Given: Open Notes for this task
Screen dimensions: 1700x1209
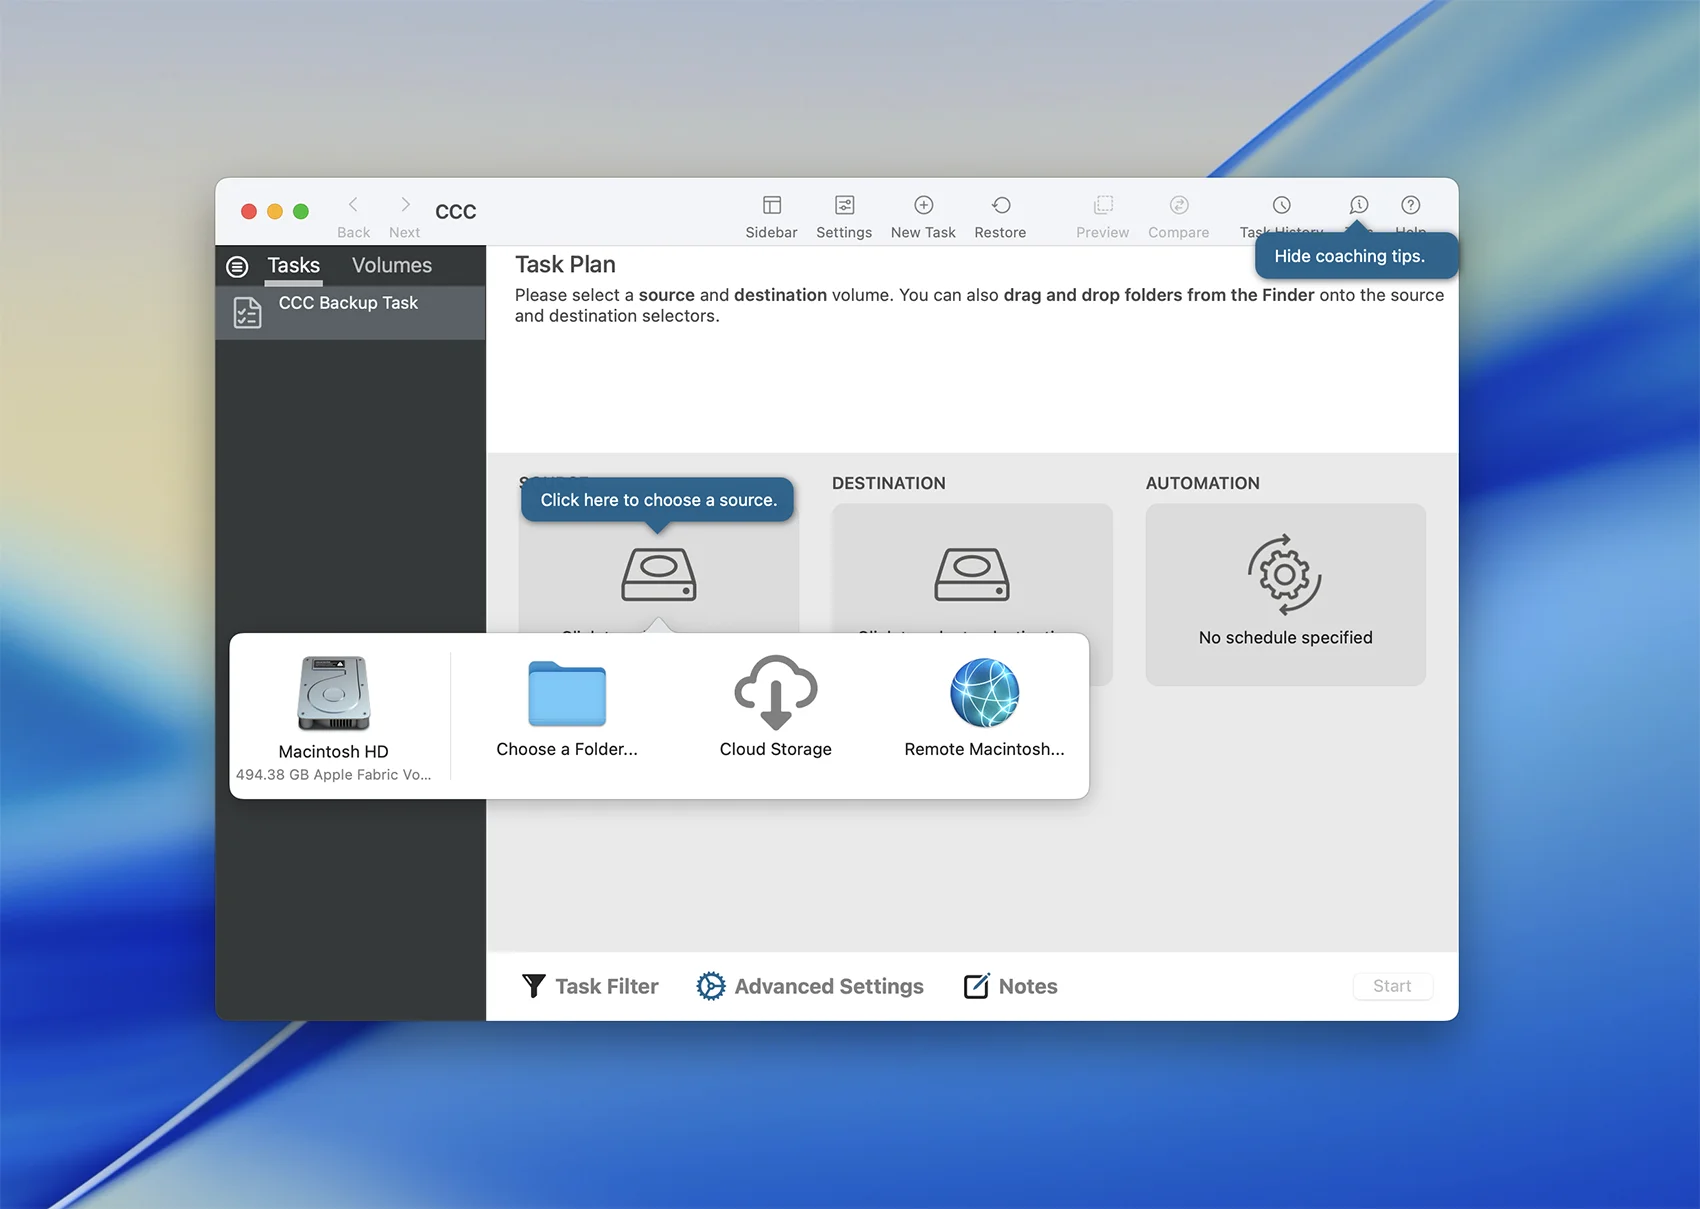Looking at the screenshot, I should [1010, 986].
